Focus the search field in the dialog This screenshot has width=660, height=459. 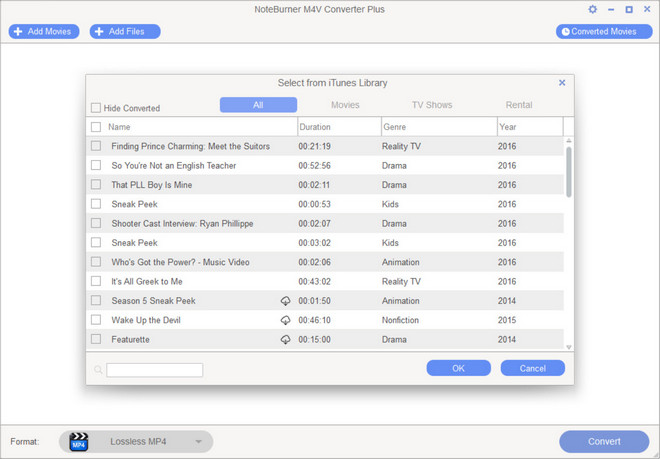154,370
